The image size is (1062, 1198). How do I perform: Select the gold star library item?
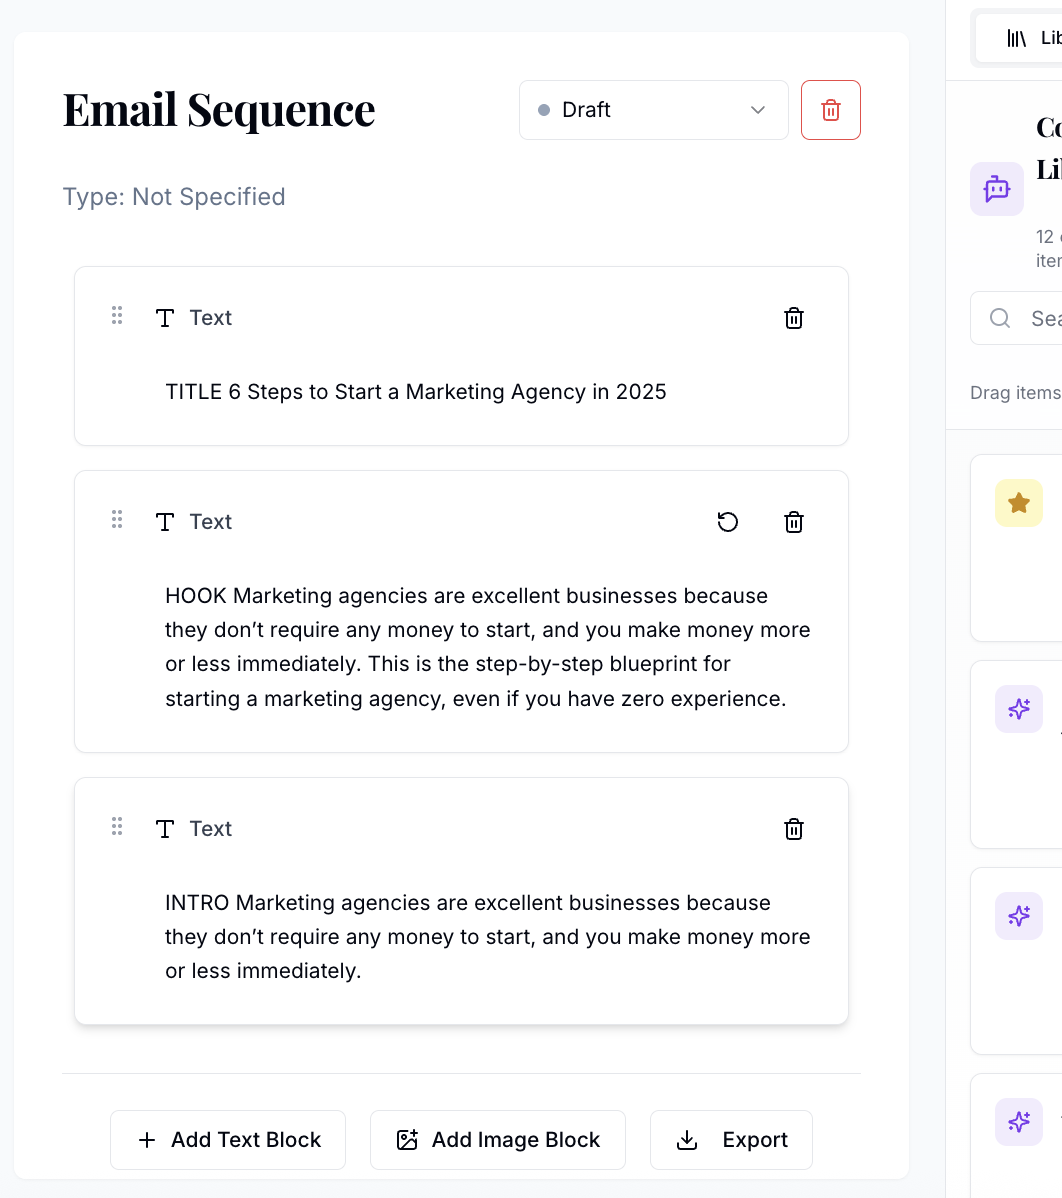1018,503
